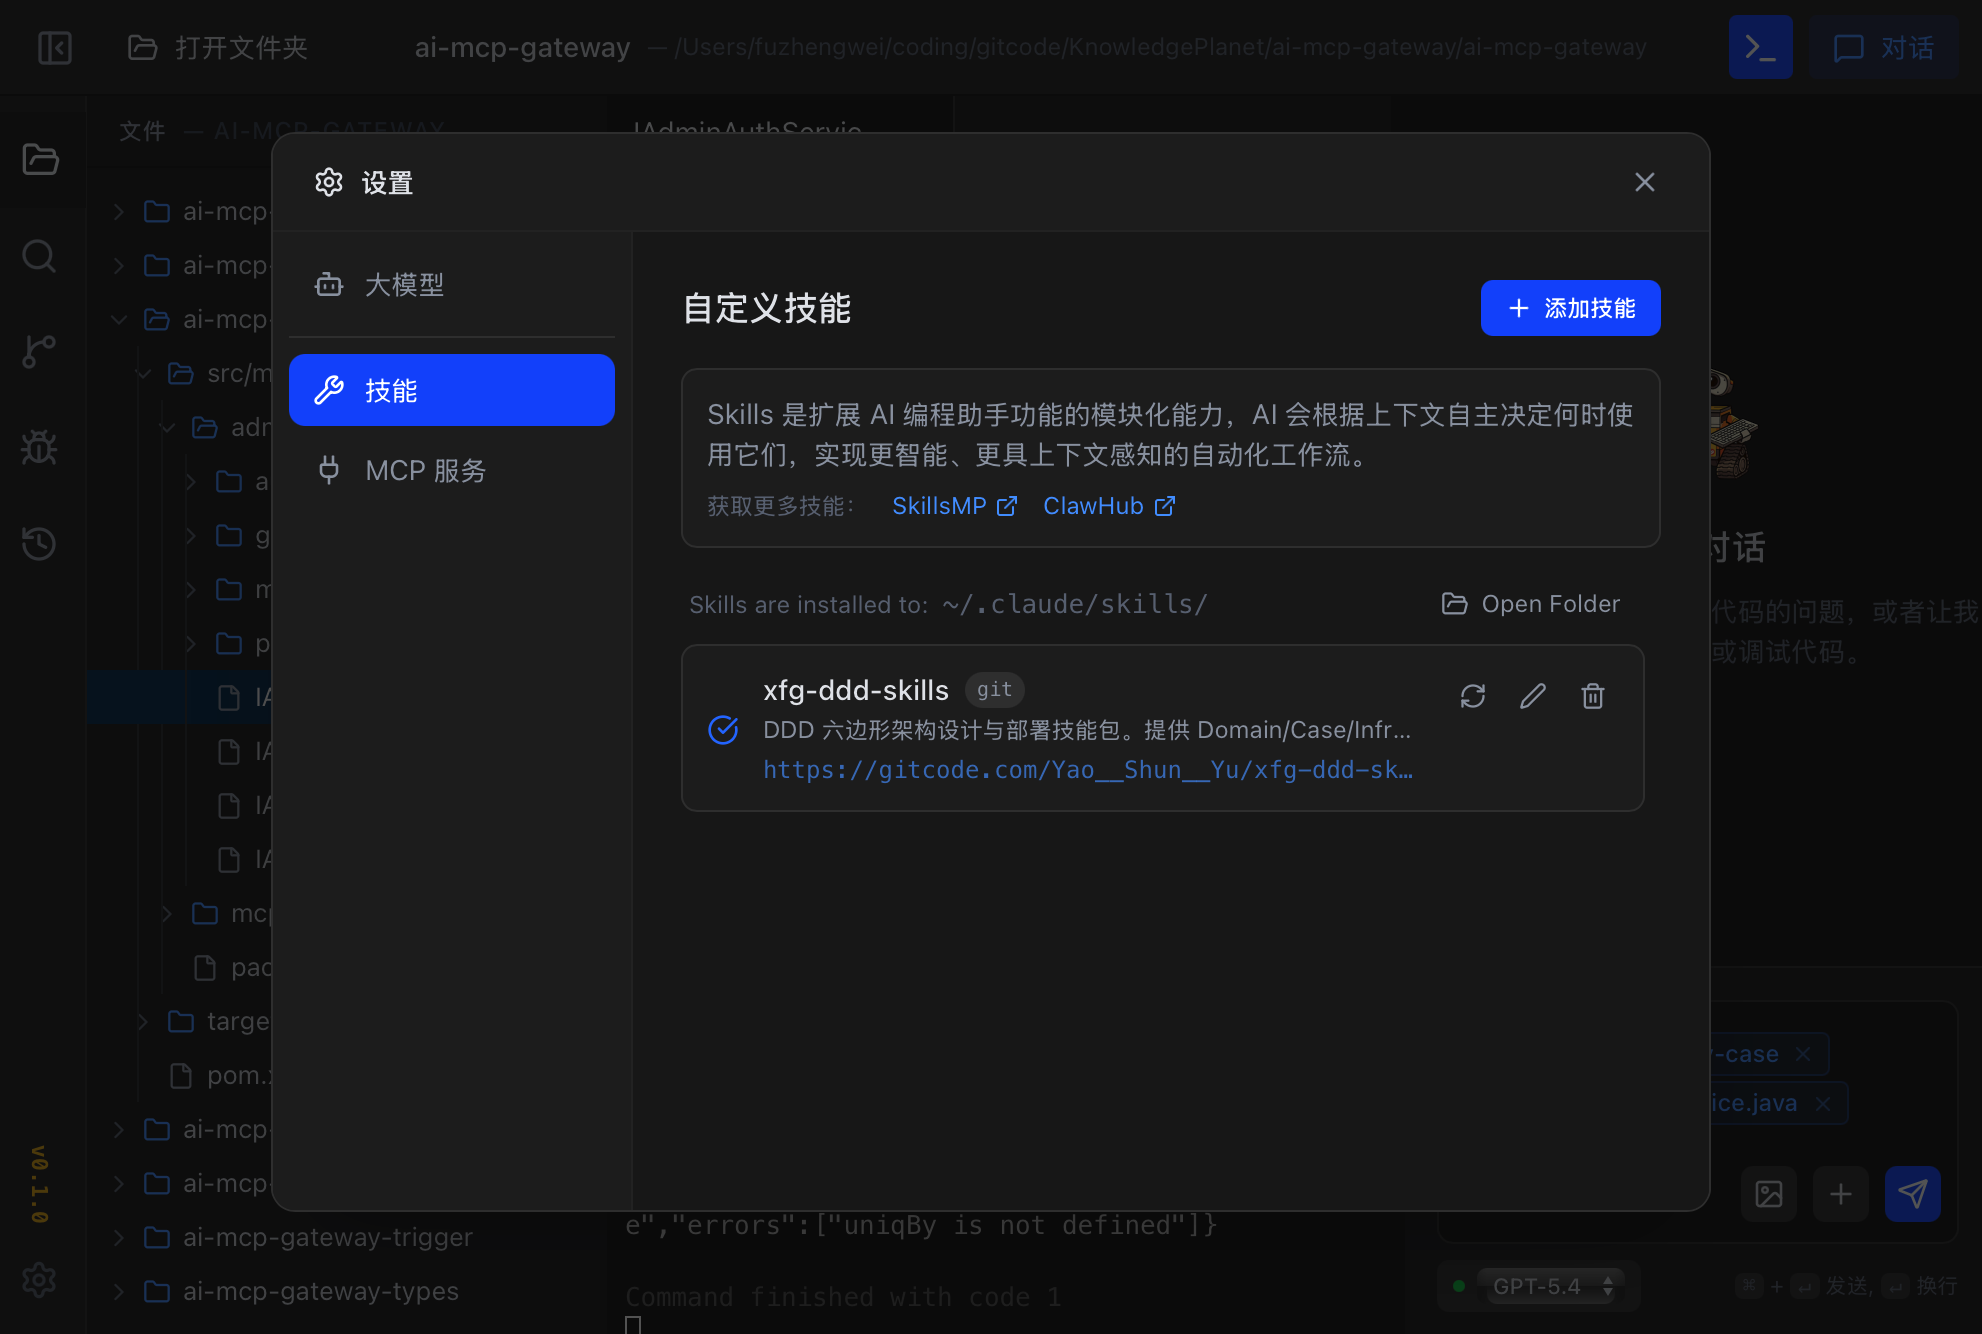Open the terminal panel icon
Viewport: 1982px width, 1334px height.
pos(1760,48)
